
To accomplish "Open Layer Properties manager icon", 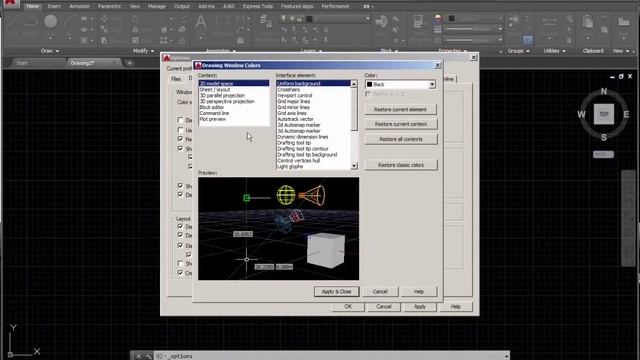I will (265, 21).
